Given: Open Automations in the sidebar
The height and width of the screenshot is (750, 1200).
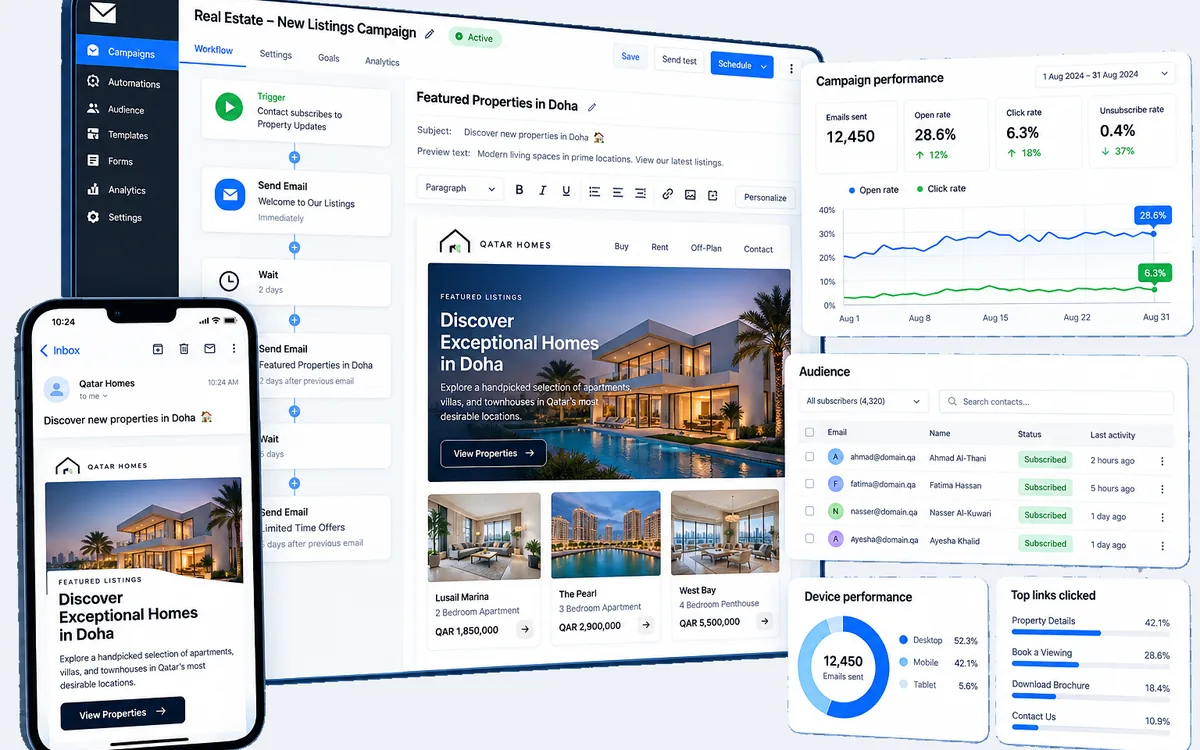Looking at the screenshot, I should click(x=123, y=83).
